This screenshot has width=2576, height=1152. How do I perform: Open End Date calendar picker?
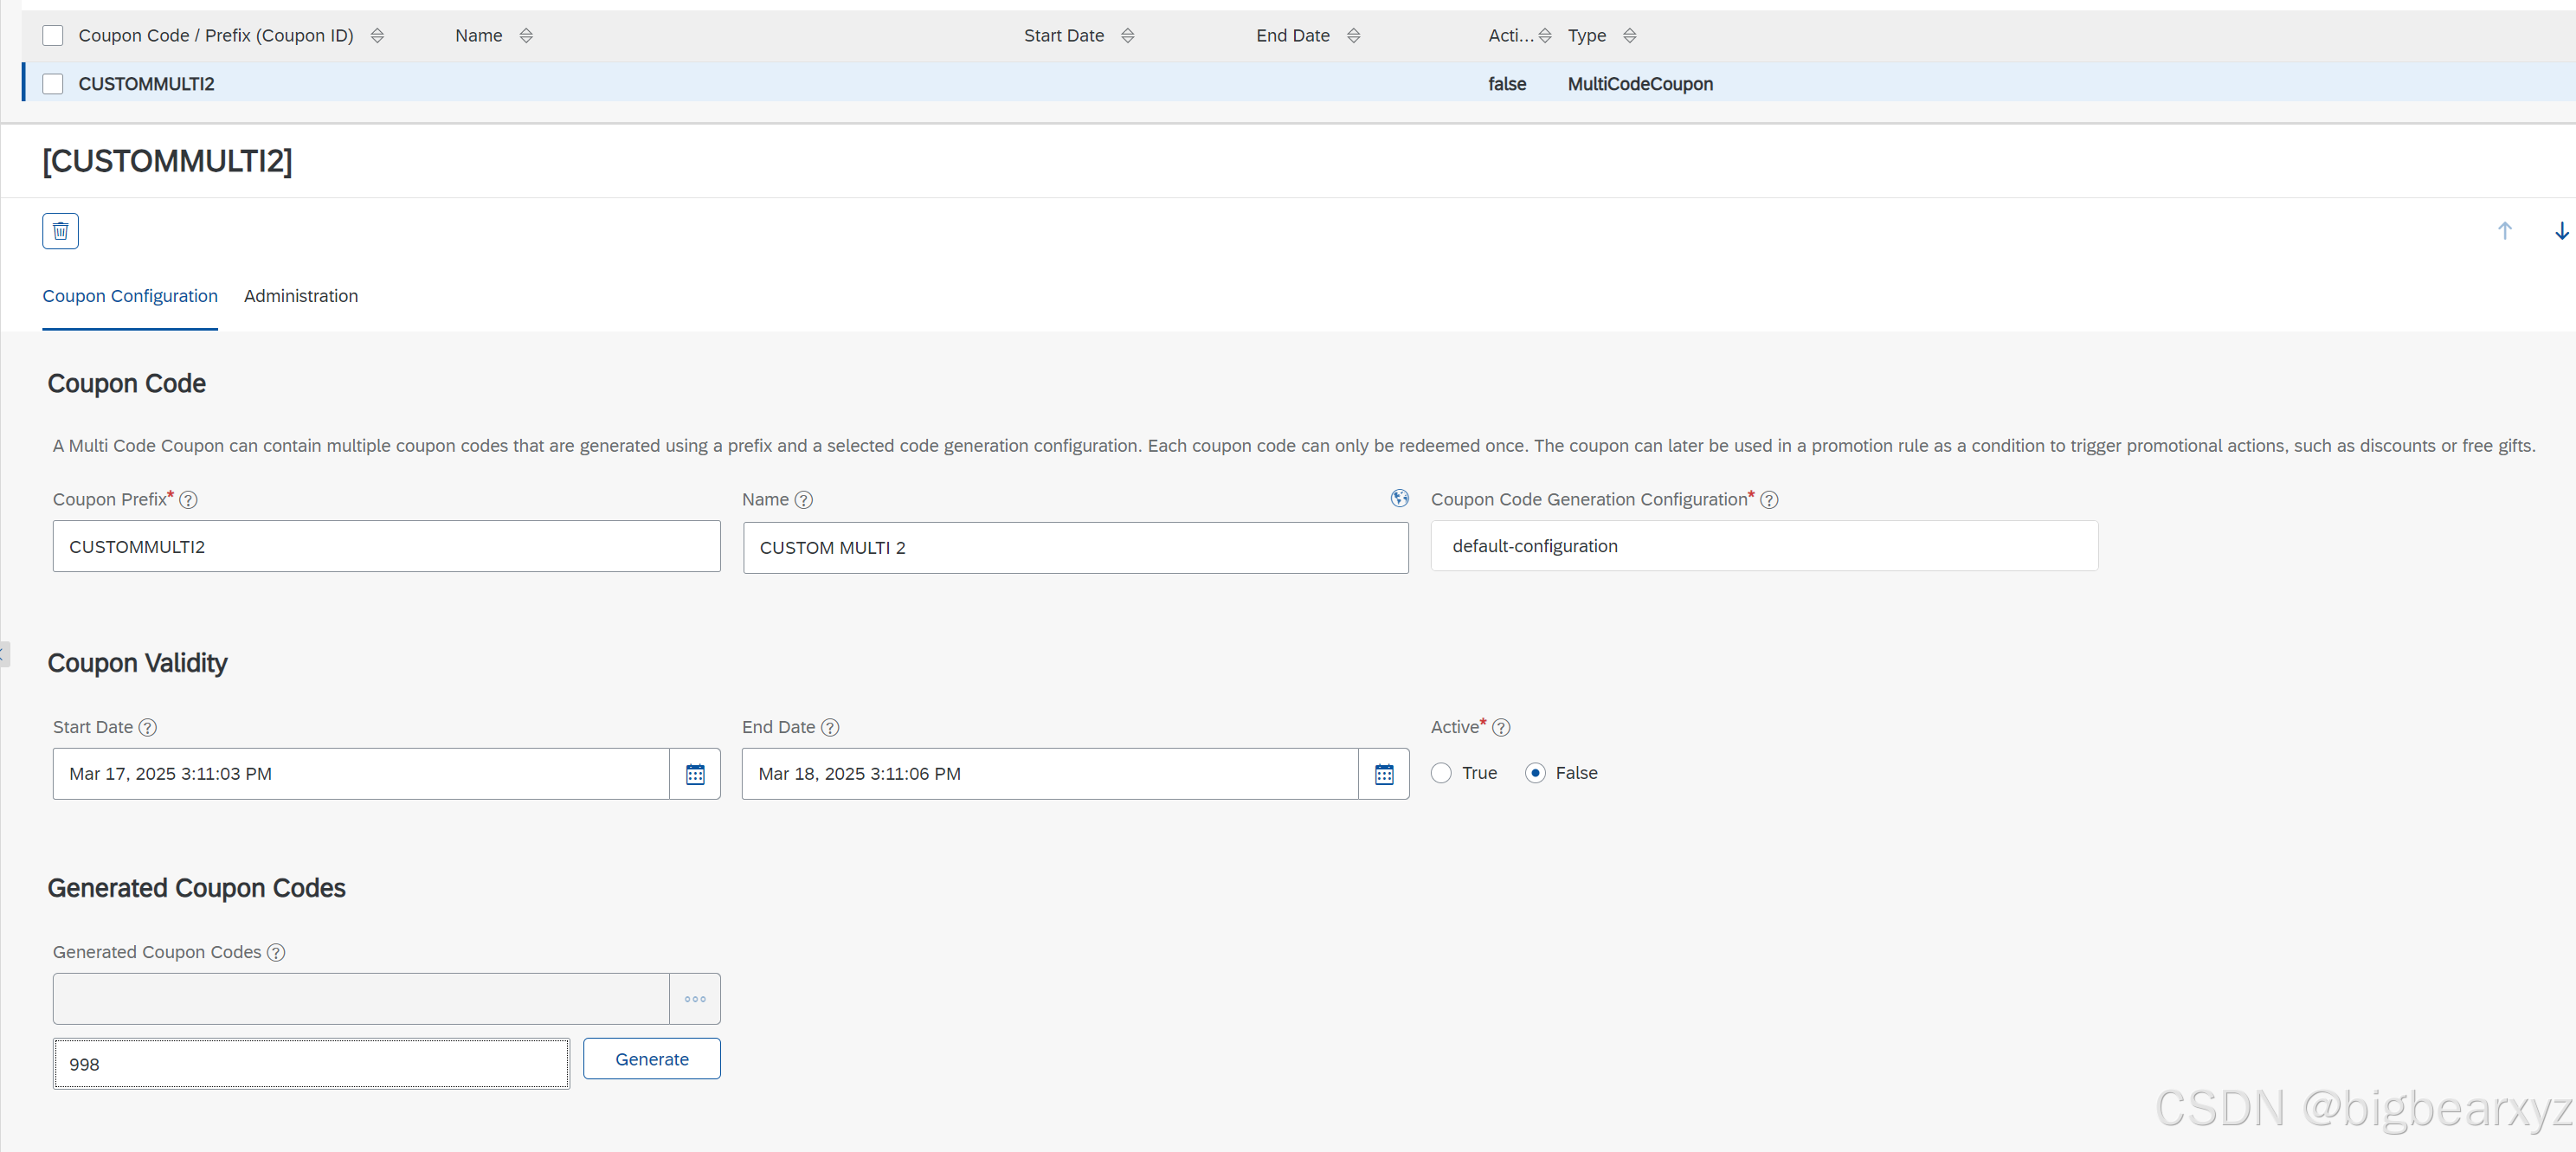click(1384, 774)
